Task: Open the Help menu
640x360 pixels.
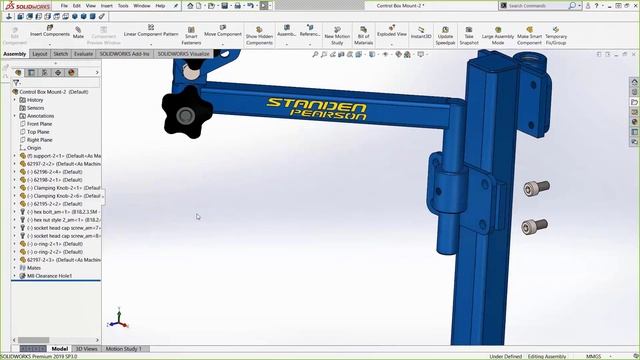Action: [160, 6]
